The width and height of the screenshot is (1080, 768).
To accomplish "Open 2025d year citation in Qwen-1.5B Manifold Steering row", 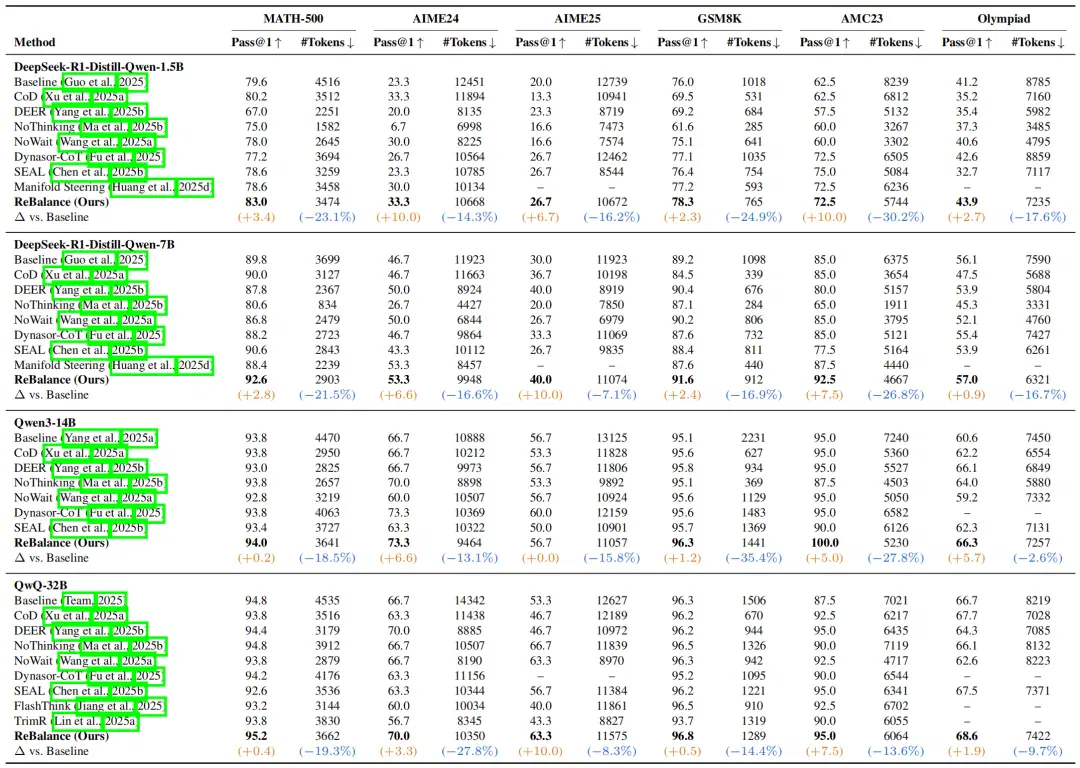I will click(194, 187).
